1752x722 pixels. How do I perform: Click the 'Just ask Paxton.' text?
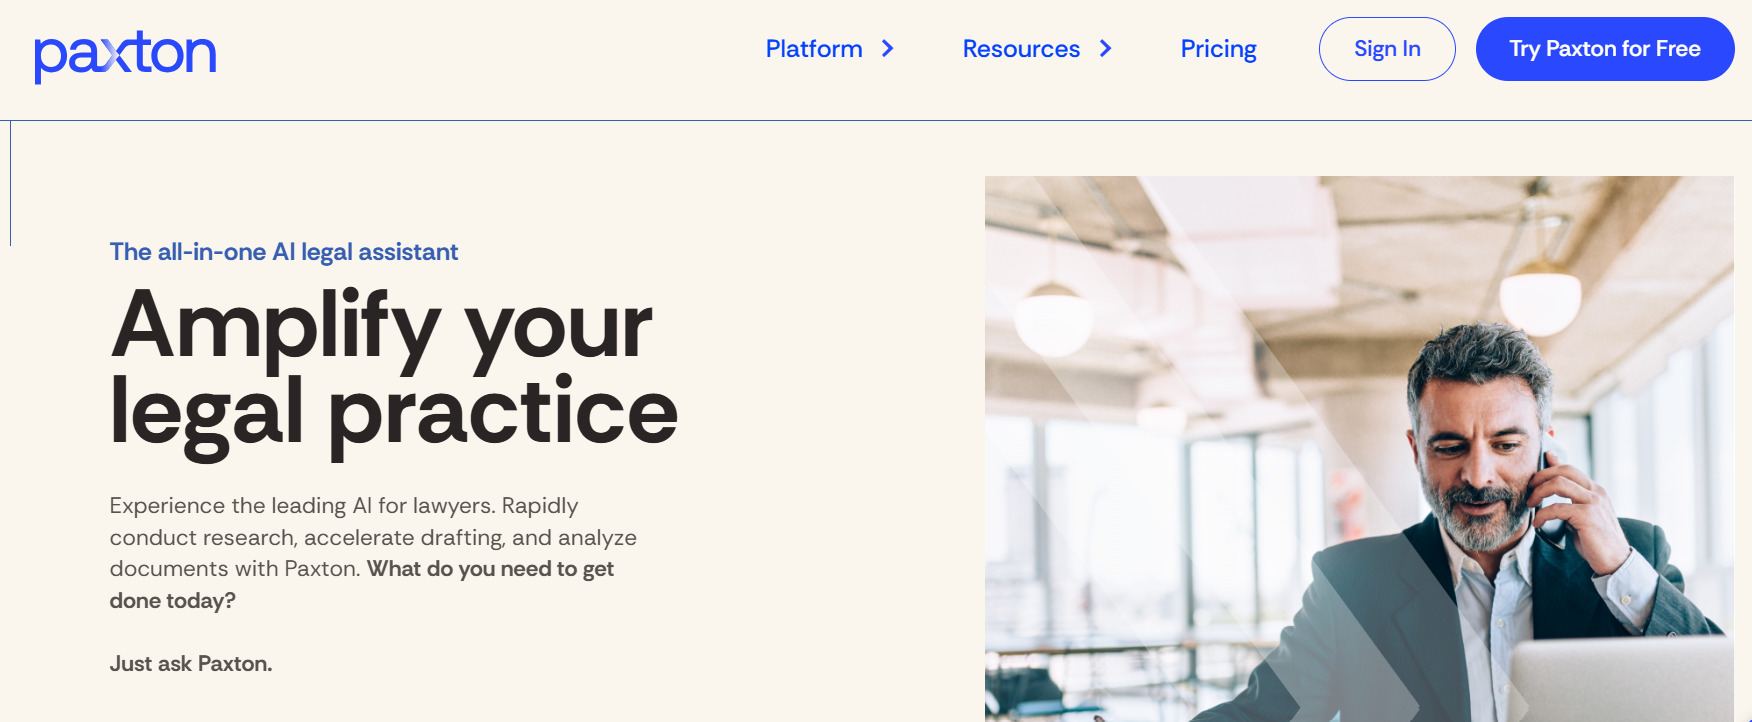coord(191,664)
